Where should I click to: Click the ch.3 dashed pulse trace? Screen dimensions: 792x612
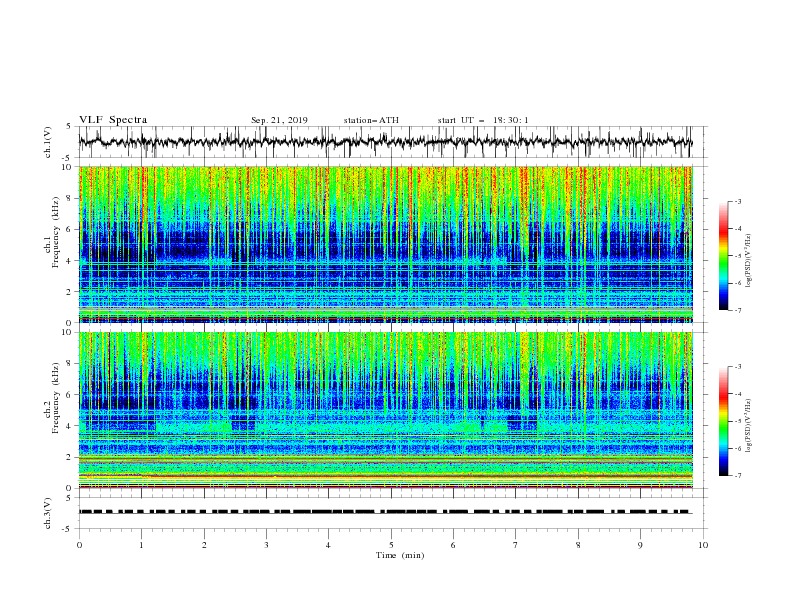386,512
